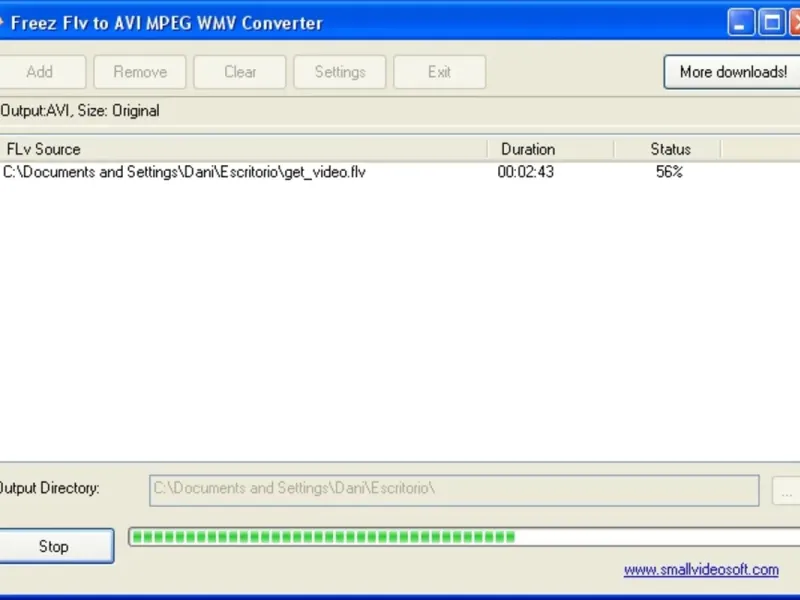The image size is (800, 600).
Task: Click the green conversion progress bar
Action: [464, 537]
